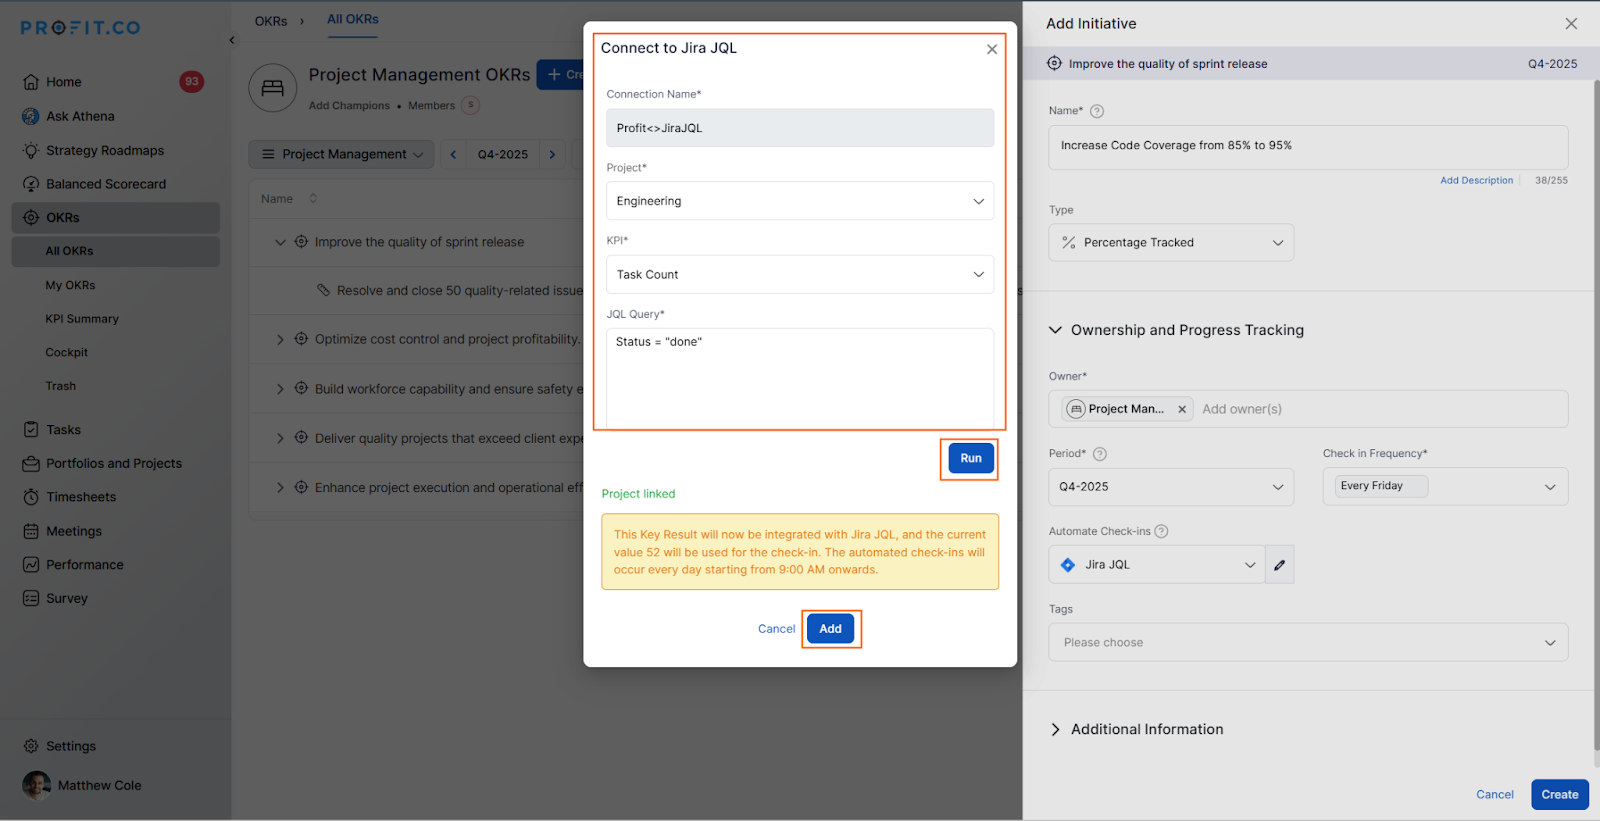Click Add Champions link
The width and height of the screenshot is (1600, 821).
349,105
